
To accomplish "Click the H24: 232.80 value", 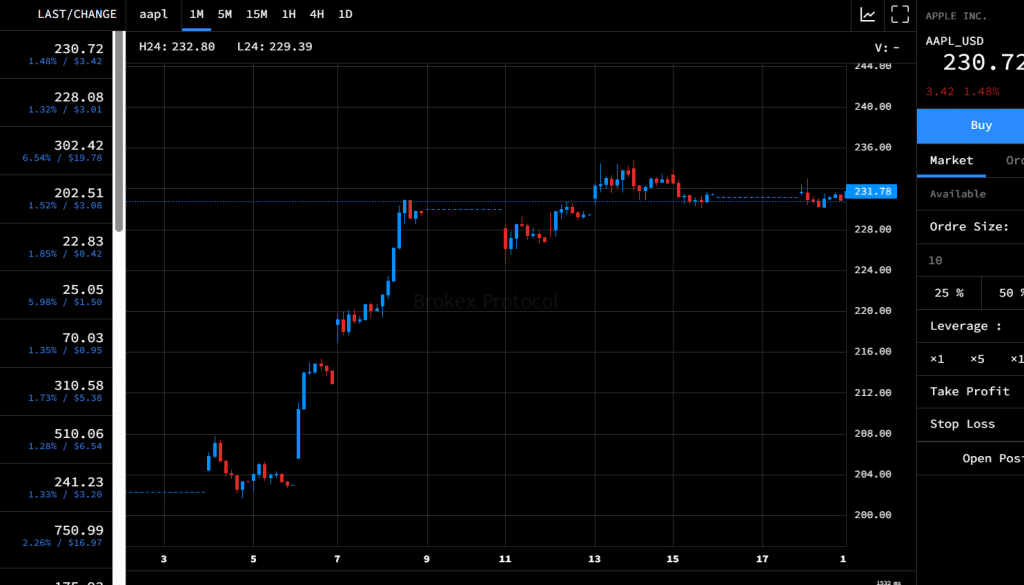I will 177,47.
